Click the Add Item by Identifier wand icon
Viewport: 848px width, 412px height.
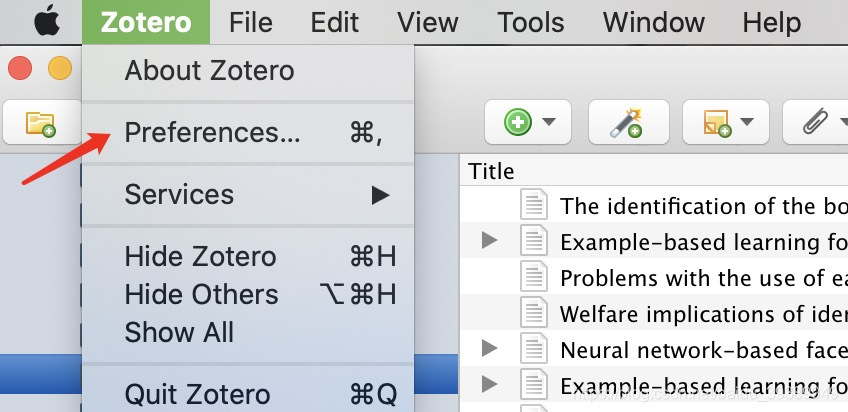[x=626, y=123]
